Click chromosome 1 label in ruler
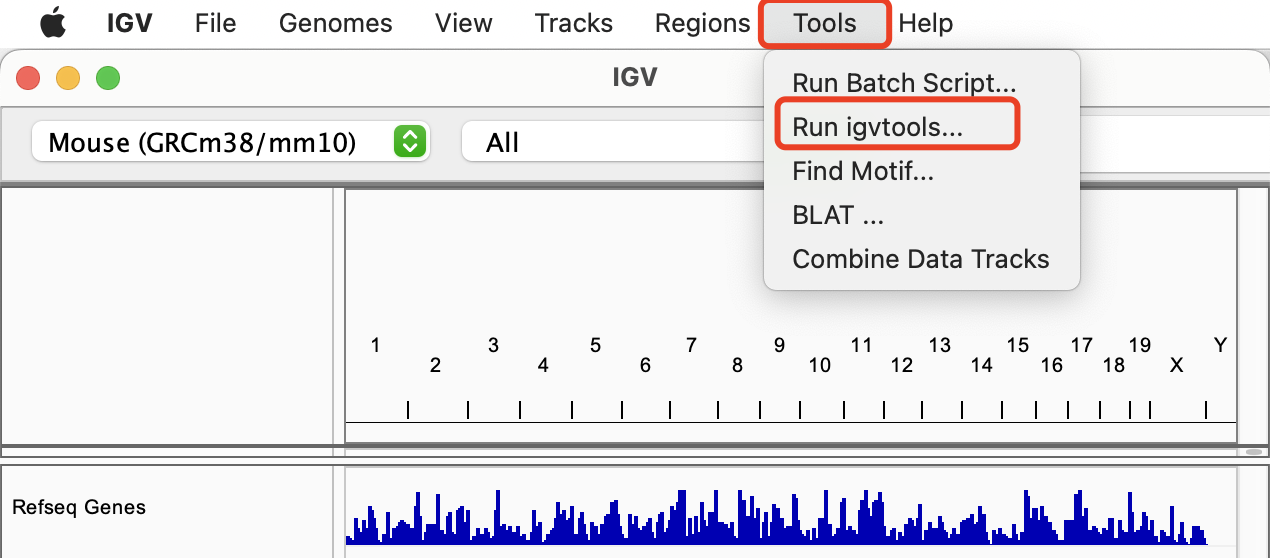1270x558 pixels. 375,345
